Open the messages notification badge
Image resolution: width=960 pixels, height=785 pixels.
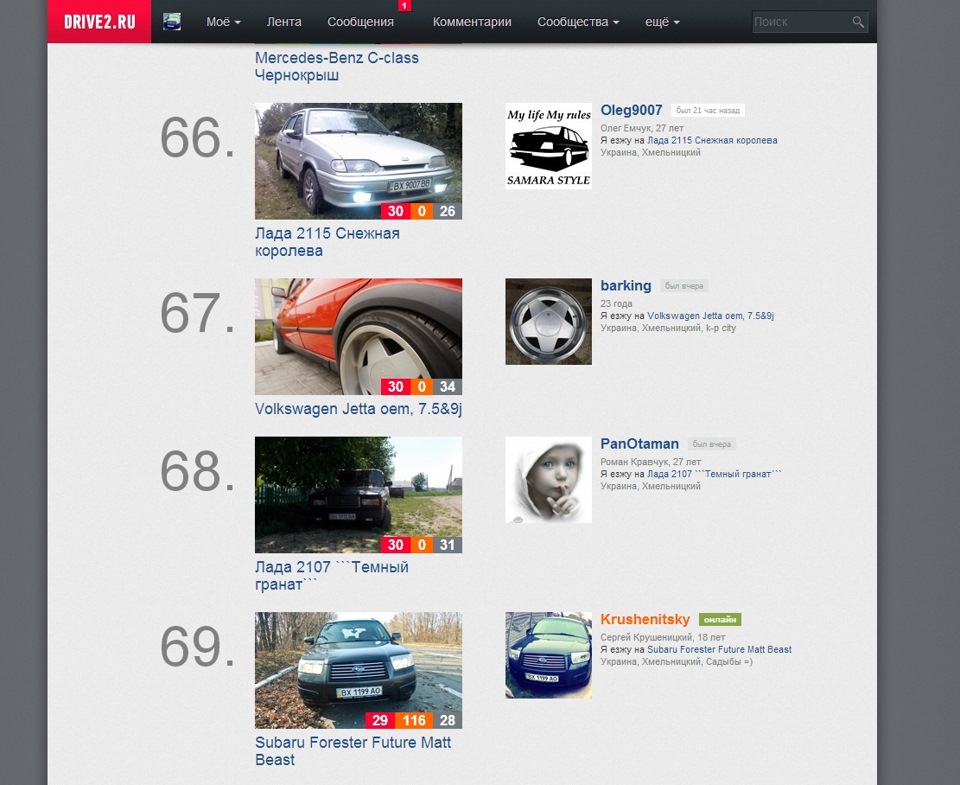coord(404,6)
